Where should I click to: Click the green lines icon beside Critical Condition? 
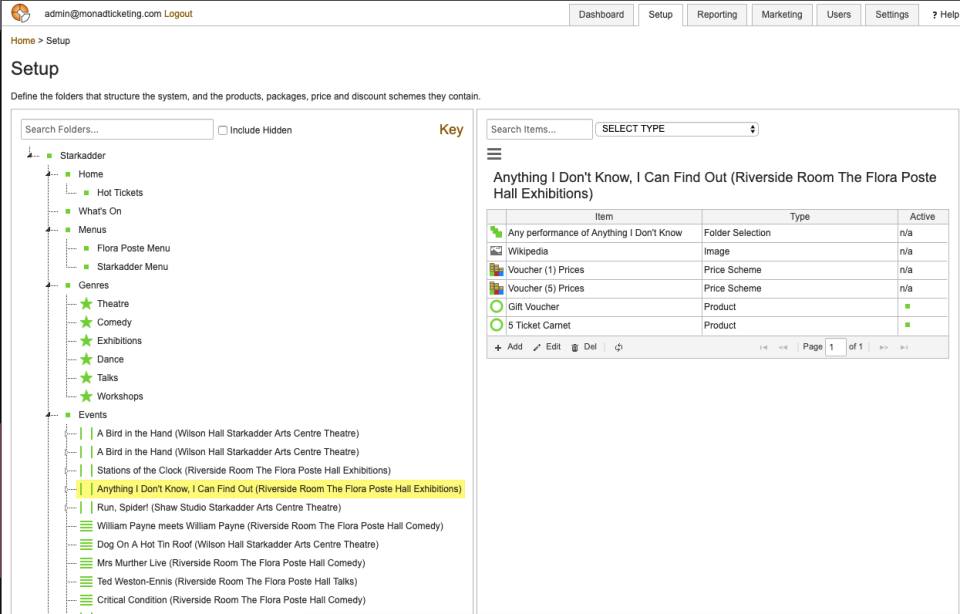(x=86, y=600)
